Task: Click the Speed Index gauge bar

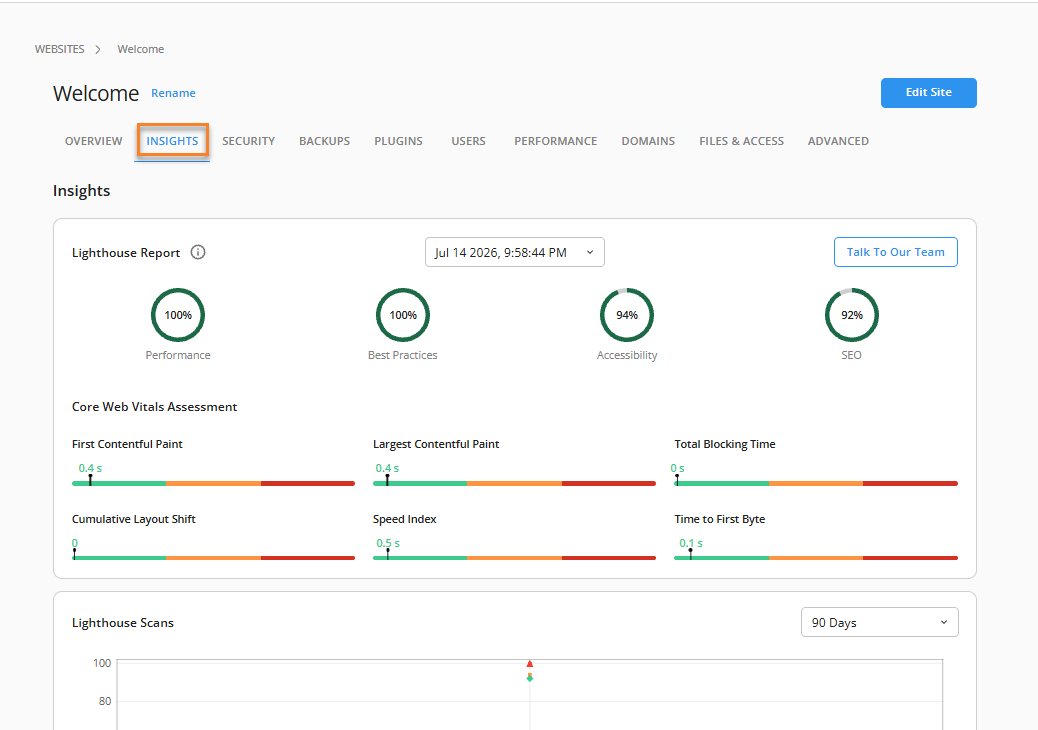Action: pos(514,558)
